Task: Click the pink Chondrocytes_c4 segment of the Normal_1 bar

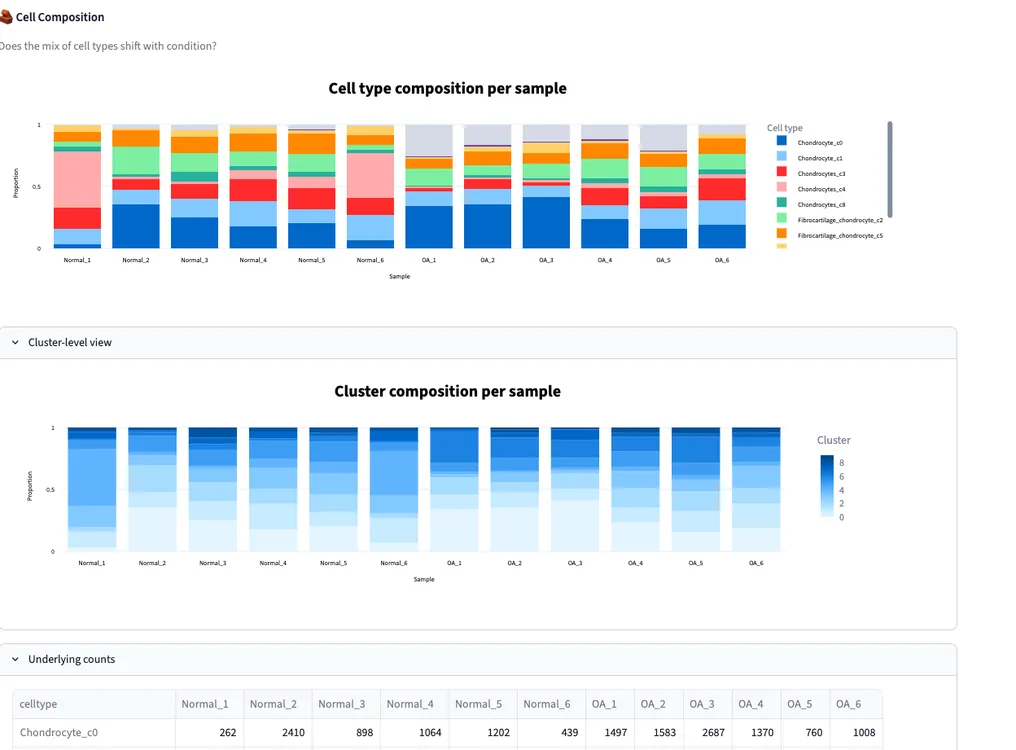Action: tap(77, 180)
